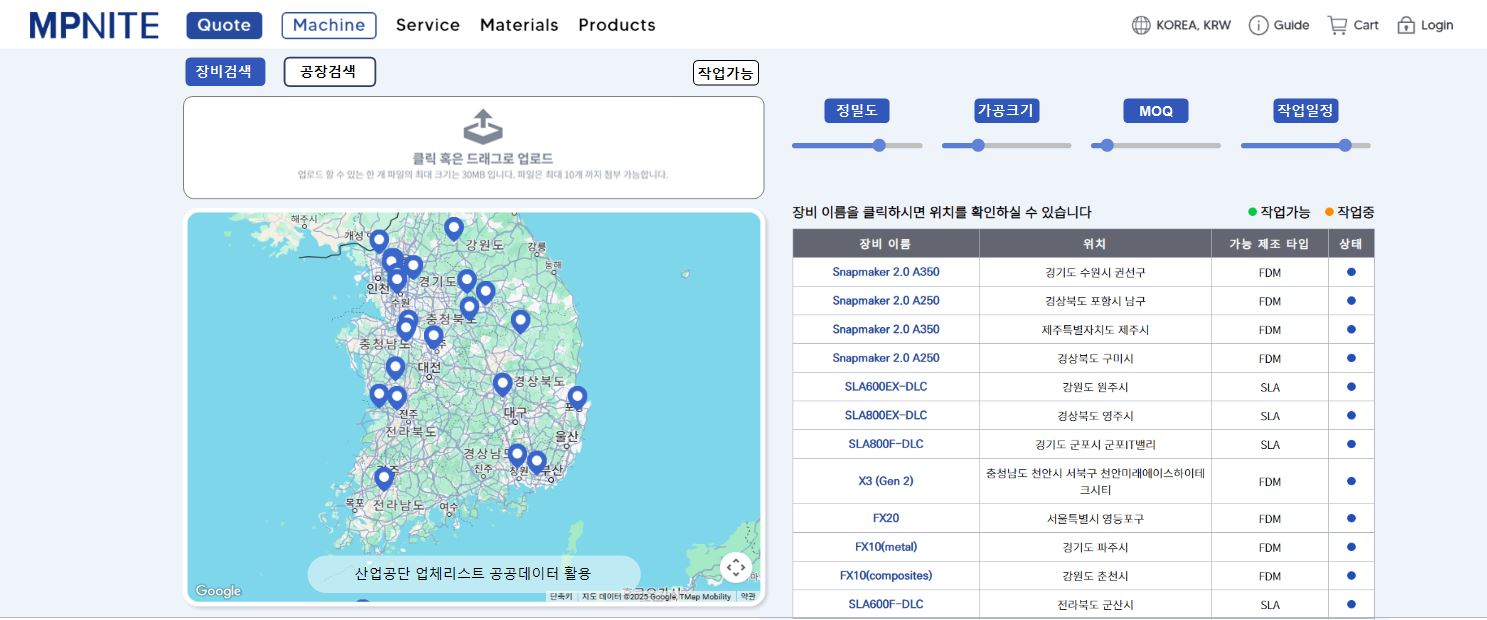Click the map fullscreen toggle icon
This screenshot has width=1487, height=620.
pos(736,568)
